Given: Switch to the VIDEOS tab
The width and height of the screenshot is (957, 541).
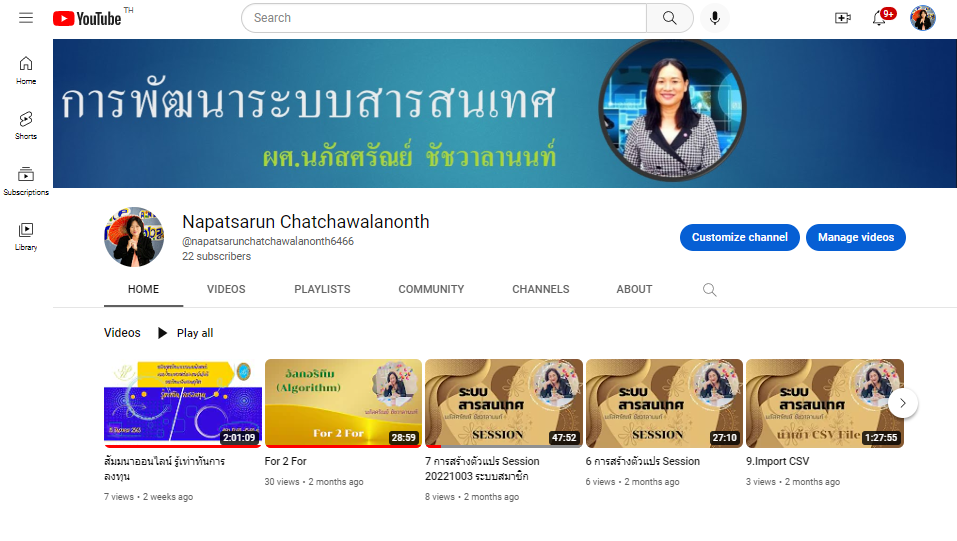Looking at the screenshot, I should pos(226,289).
